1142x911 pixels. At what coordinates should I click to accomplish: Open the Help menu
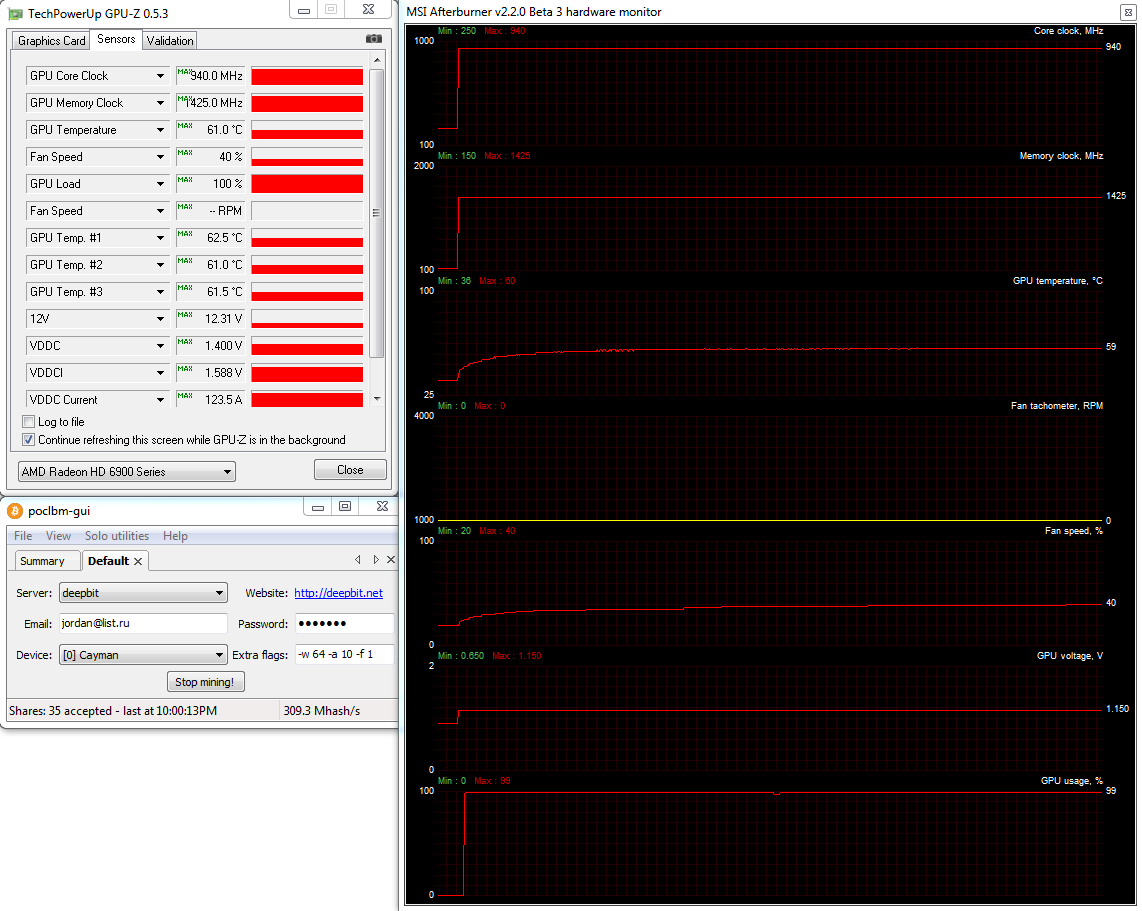(176, 536)
